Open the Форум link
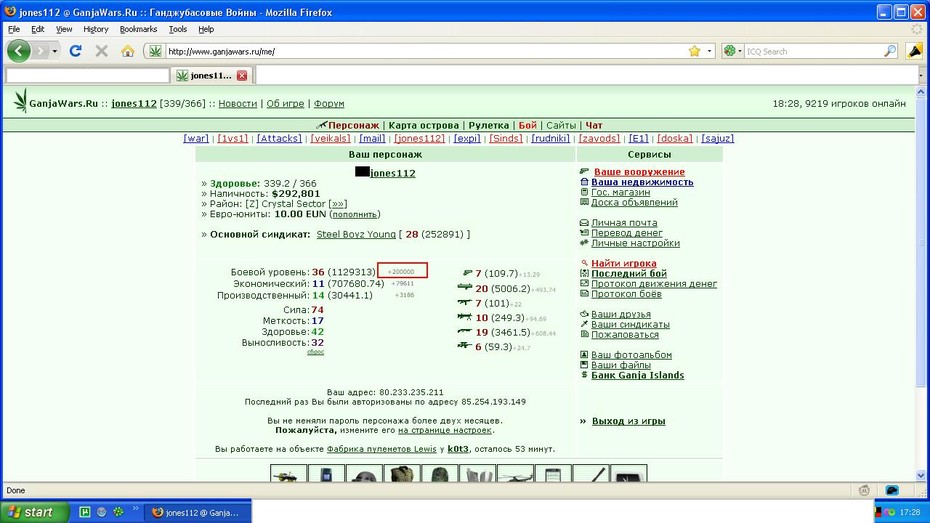 pyautogui.click(x=329, y=103)
